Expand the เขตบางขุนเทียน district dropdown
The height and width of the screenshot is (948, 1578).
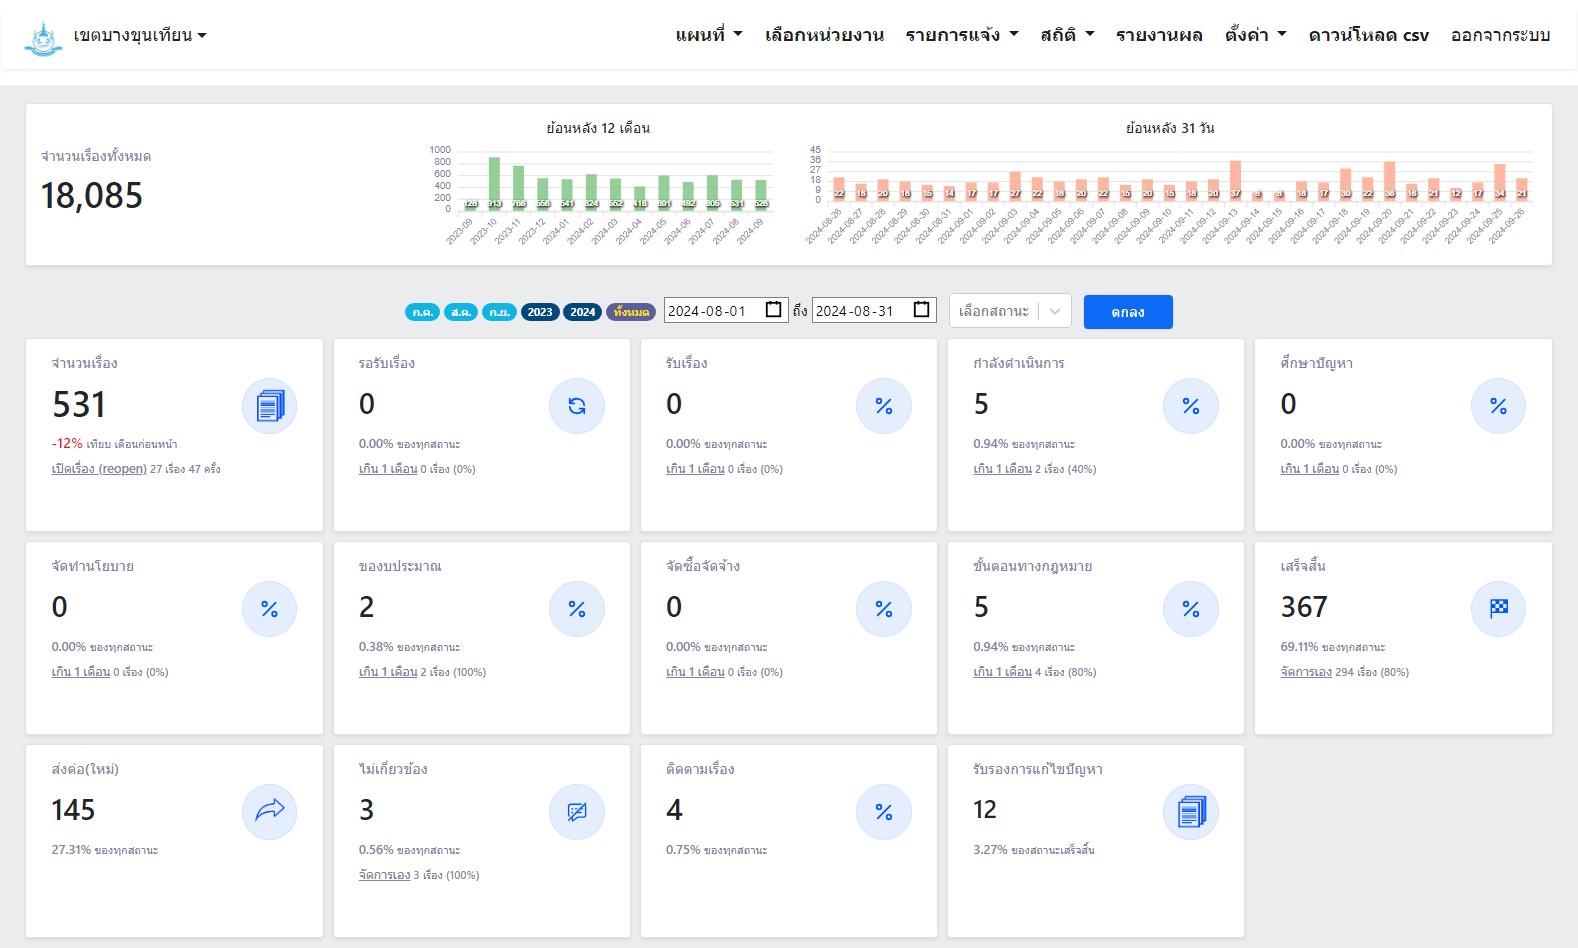(x=139, y=36)
